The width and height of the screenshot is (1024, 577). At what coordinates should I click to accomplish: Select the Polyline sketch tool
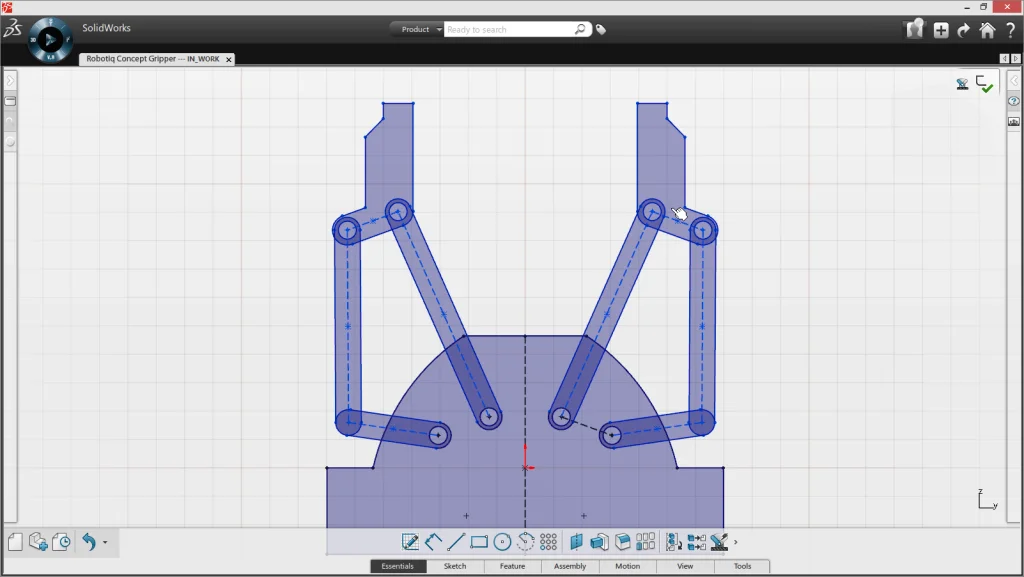pos(434,541)
